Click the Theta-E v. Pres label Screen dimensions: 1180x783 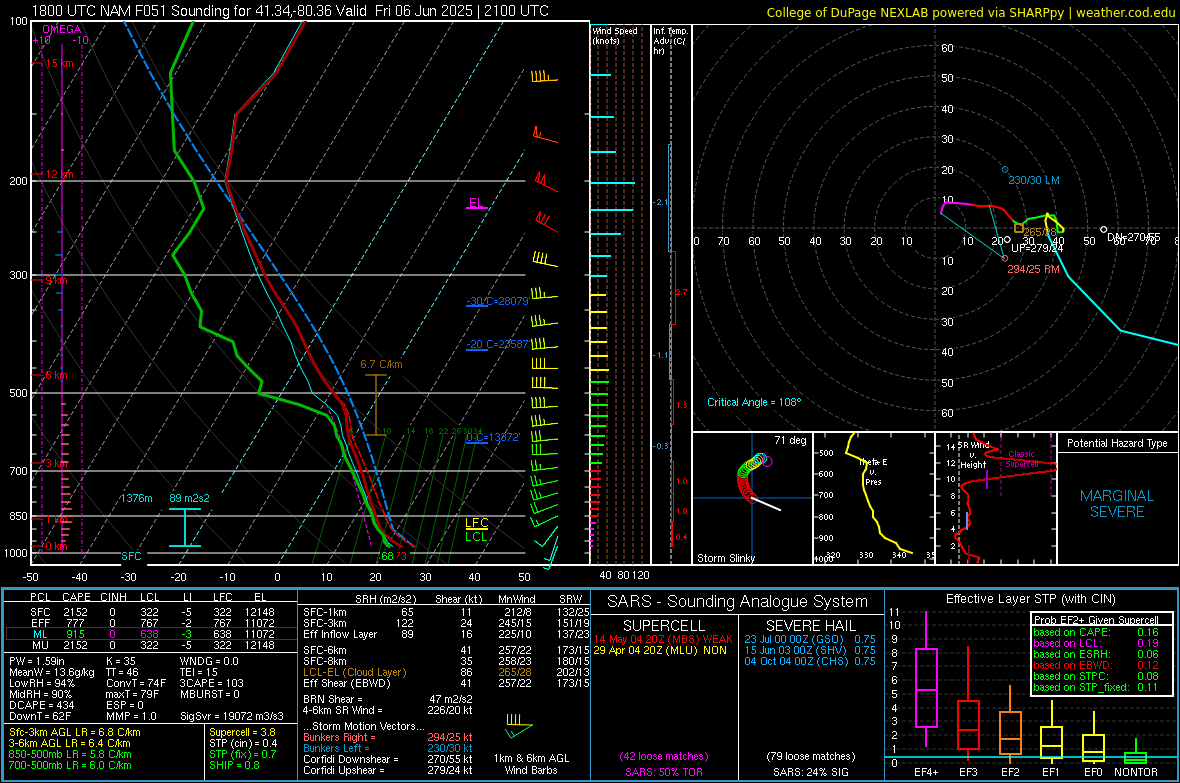pyautogui.click(x=873, y=471)
